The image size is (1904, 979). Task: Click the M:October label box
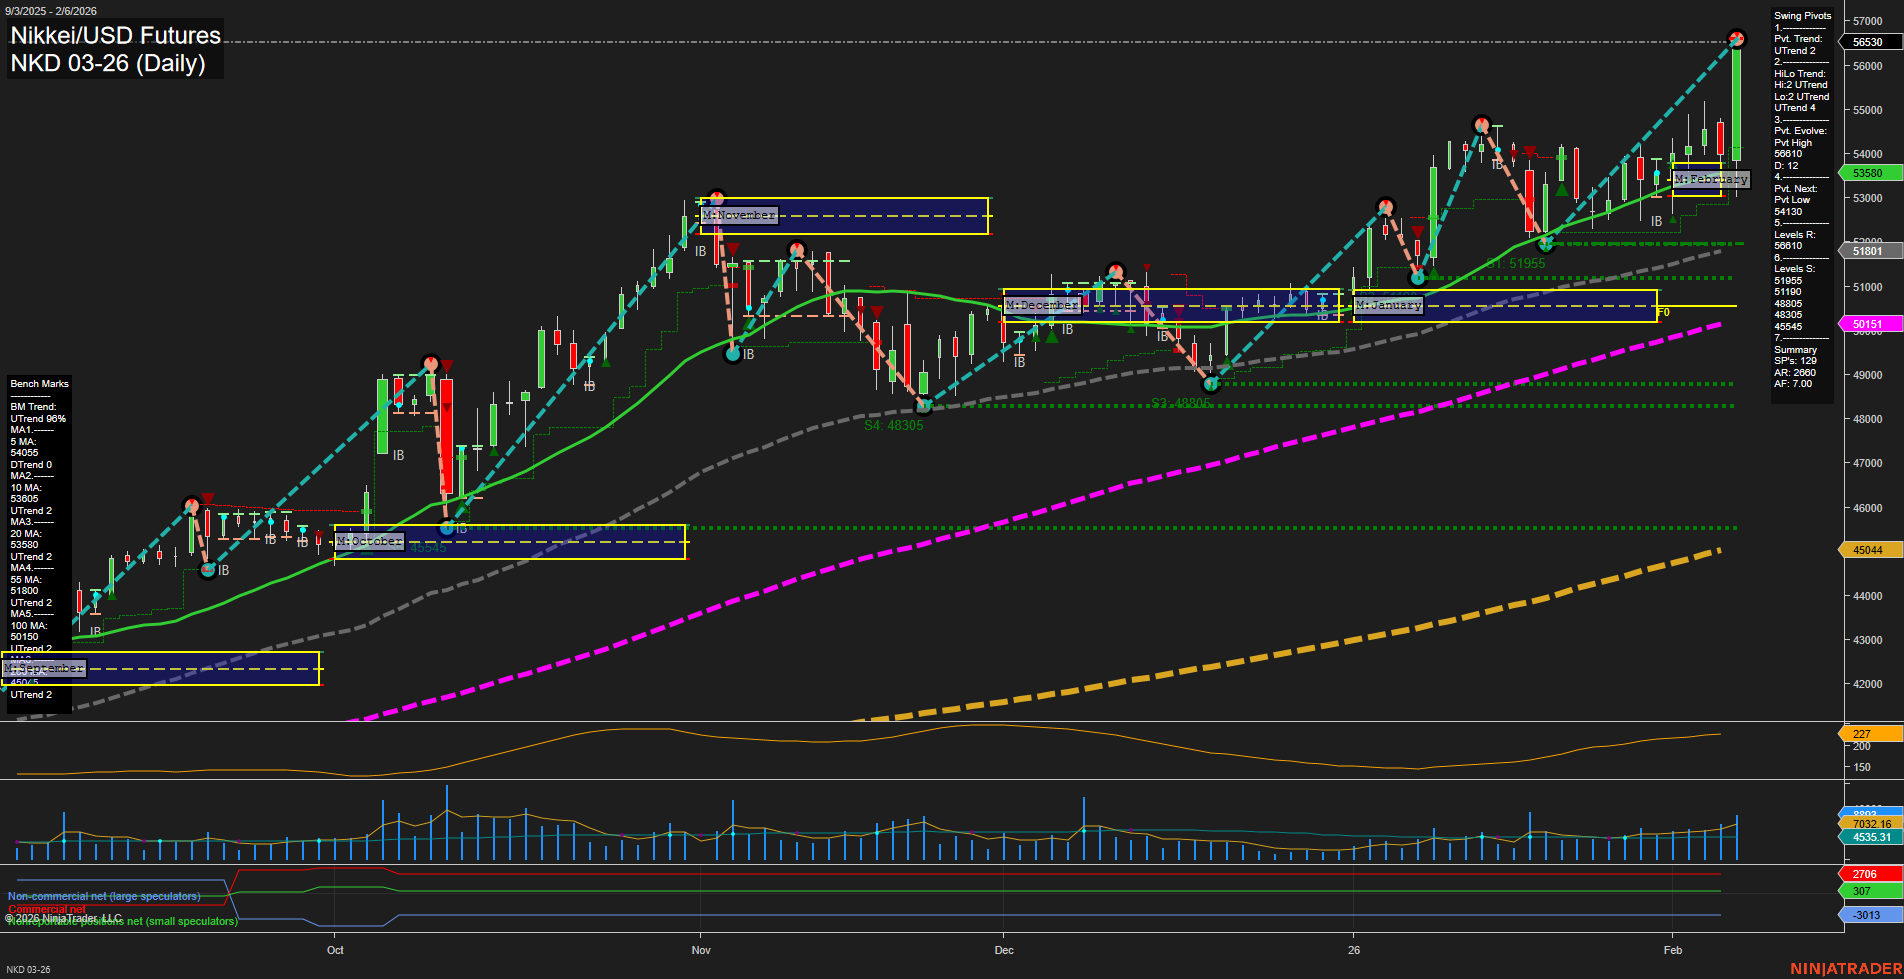(x=368, y=540)
